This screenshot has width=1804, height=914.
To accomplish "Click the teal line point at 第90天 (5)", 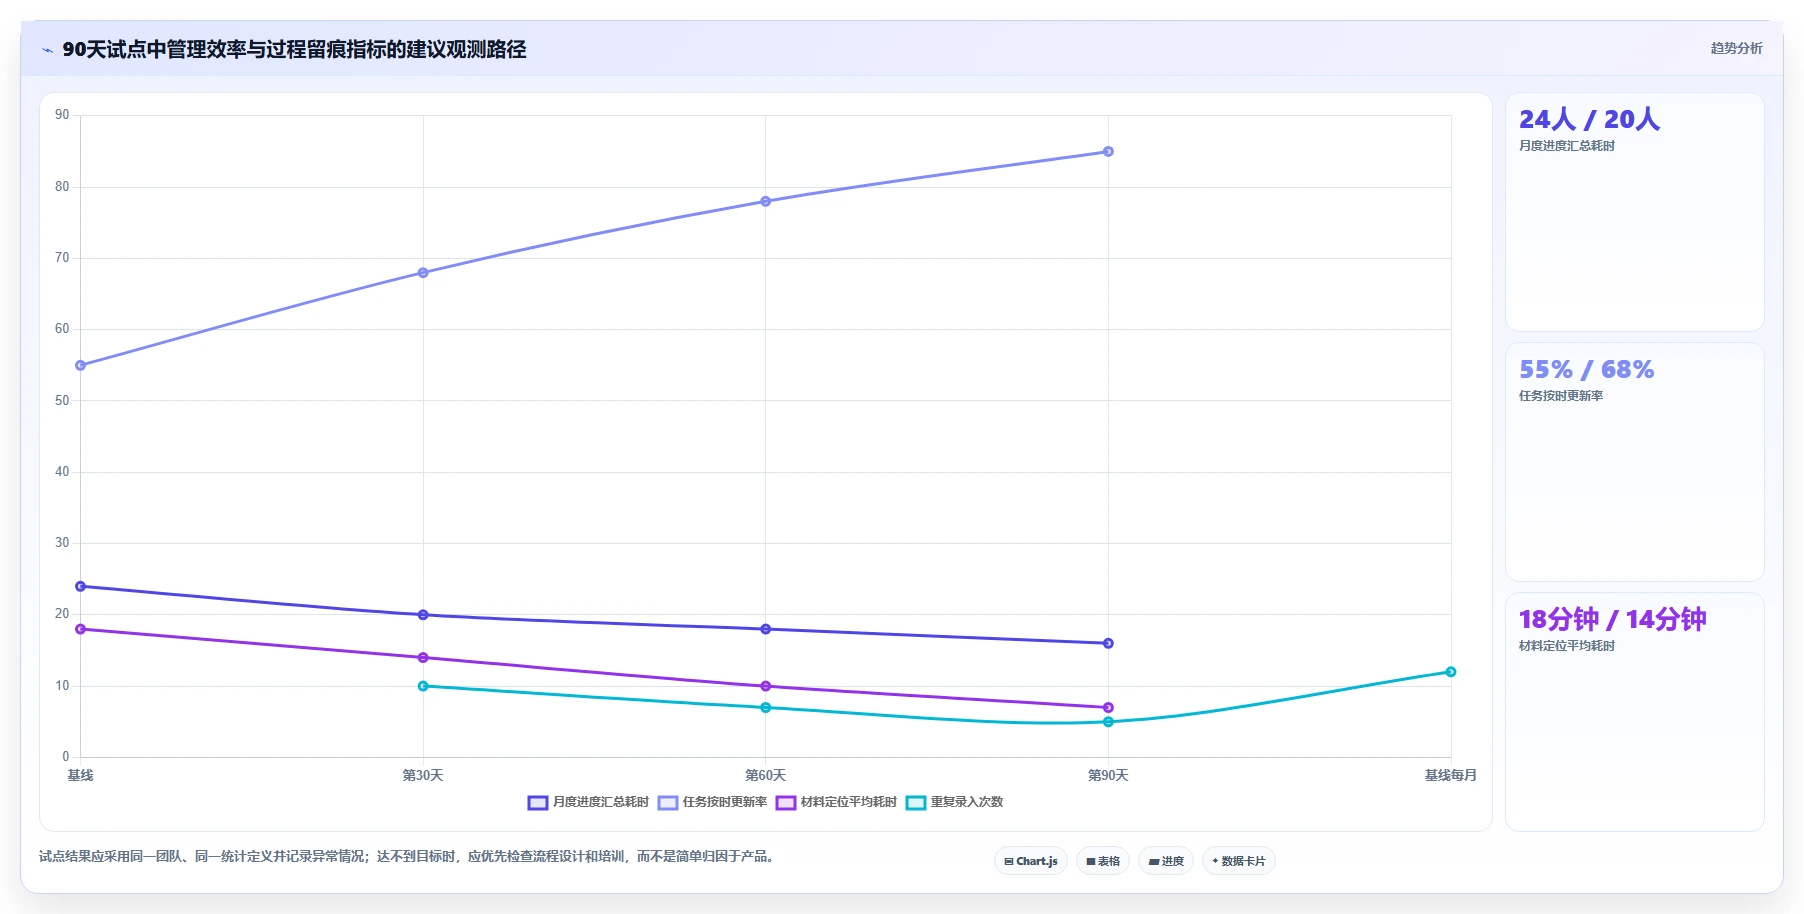I will coord(1108,722).
